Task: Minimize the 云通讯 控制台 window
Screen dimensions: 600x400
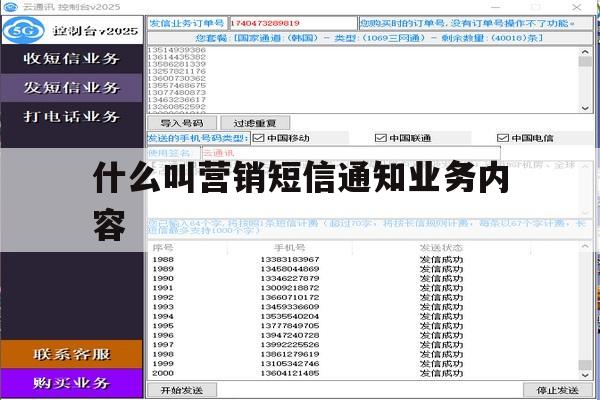Action: pos(496,7)
